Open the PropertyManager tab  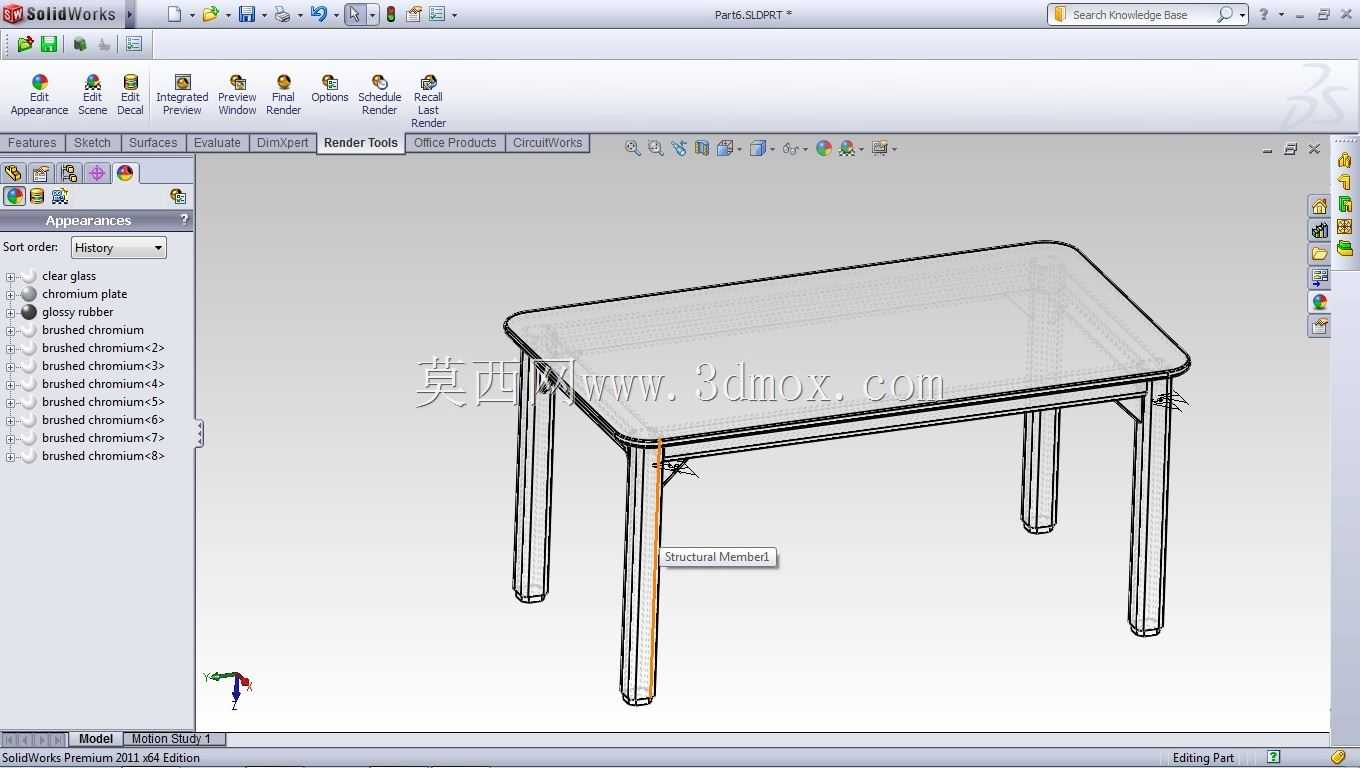pos(41,173)
